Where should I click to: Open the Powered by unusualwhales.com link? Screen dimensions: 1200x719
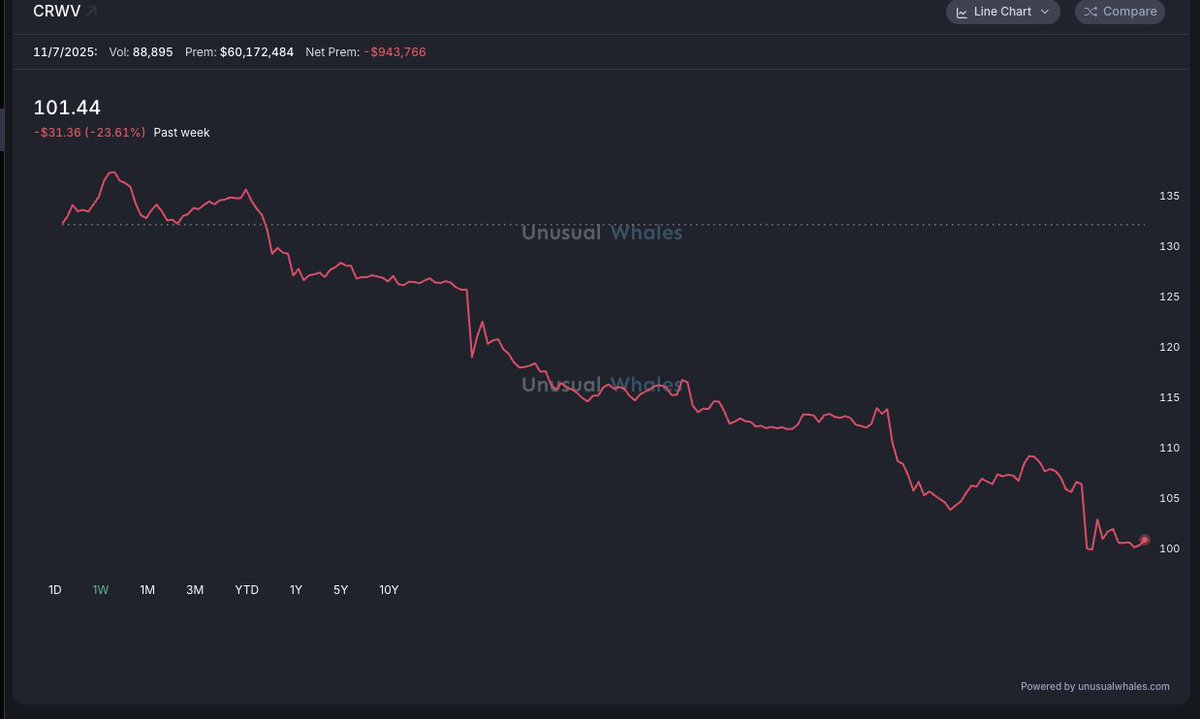point(1094,687)
